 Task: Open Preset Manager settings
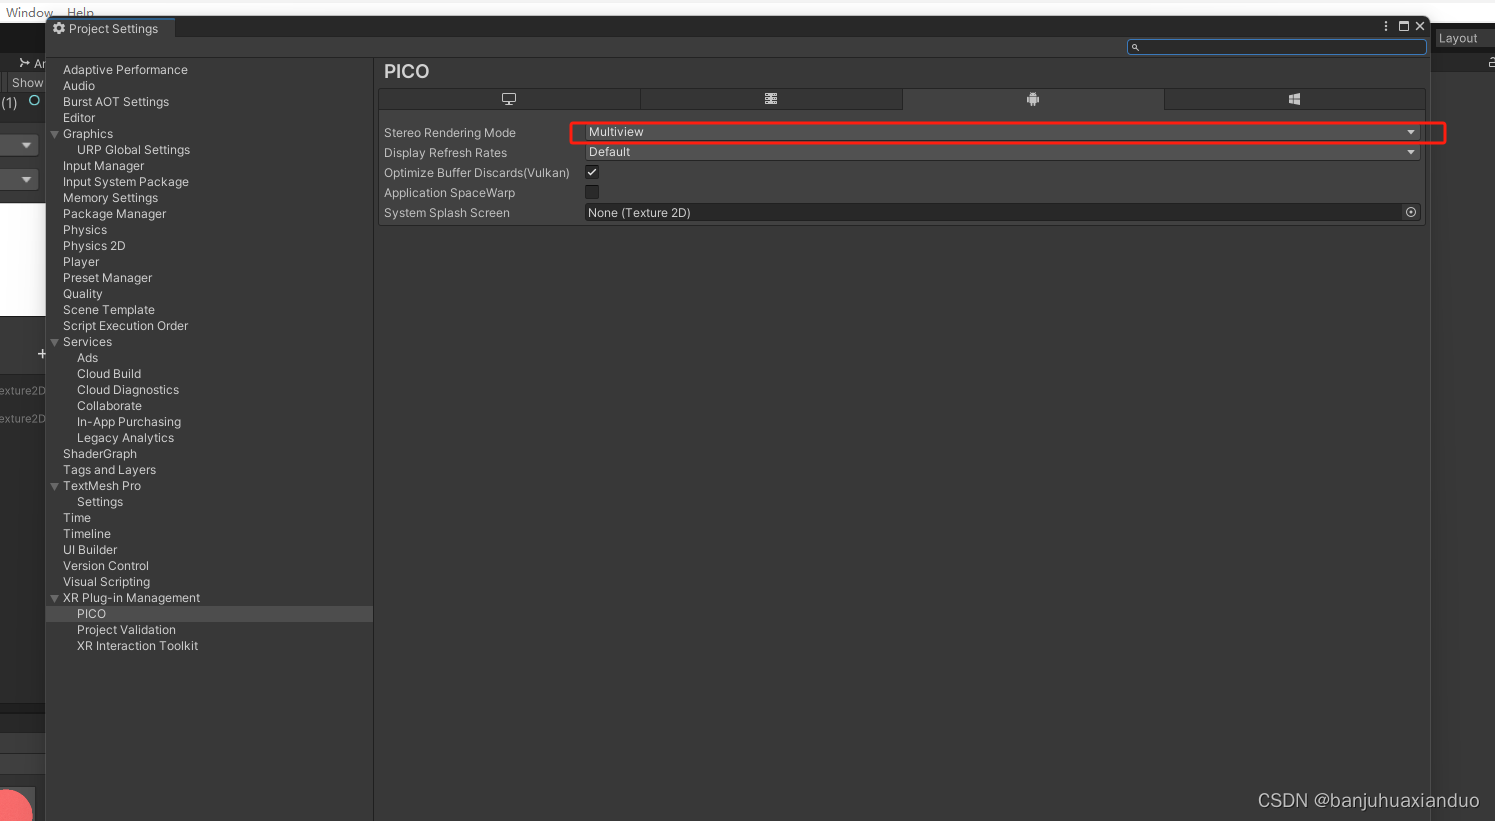107,278
